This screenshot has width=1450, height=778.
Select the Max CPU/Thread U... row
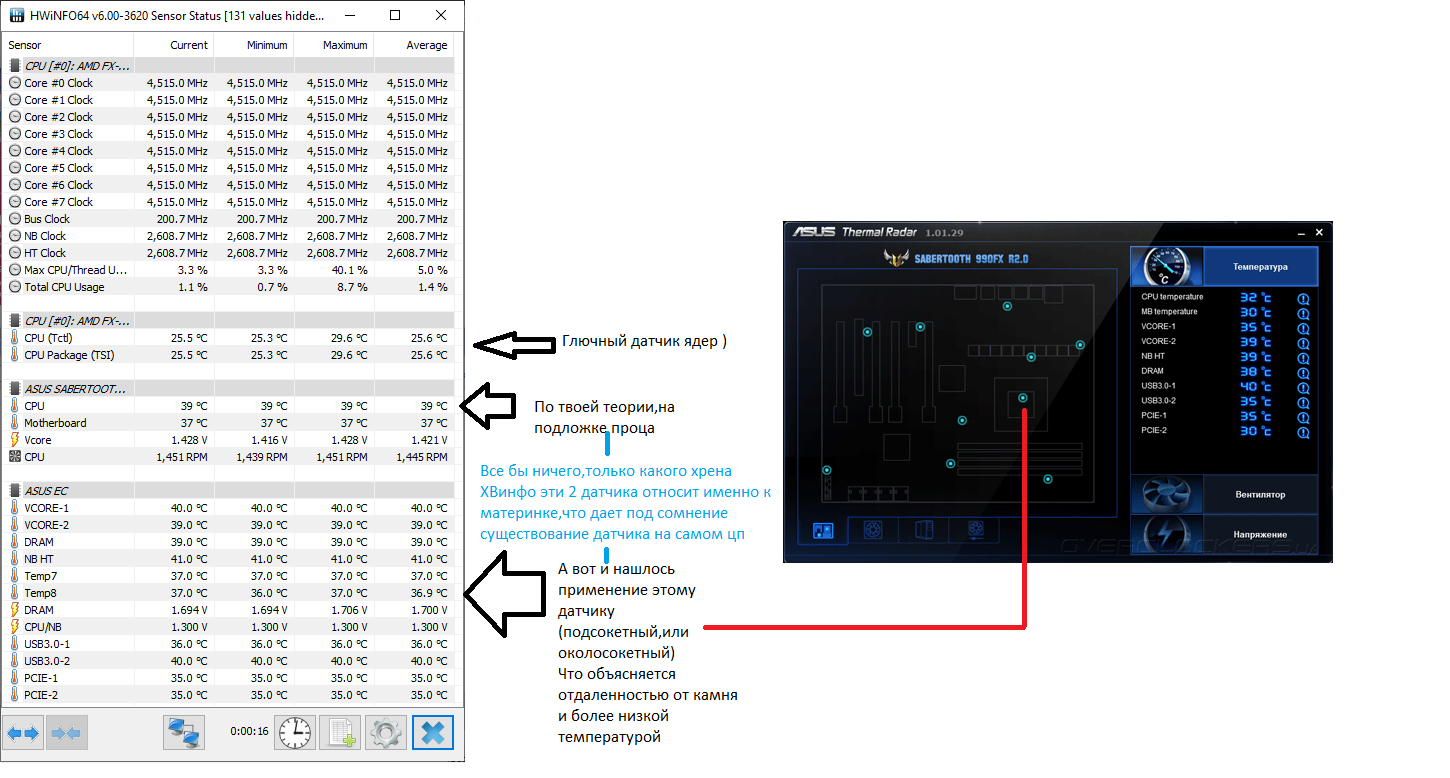point(229,270)
